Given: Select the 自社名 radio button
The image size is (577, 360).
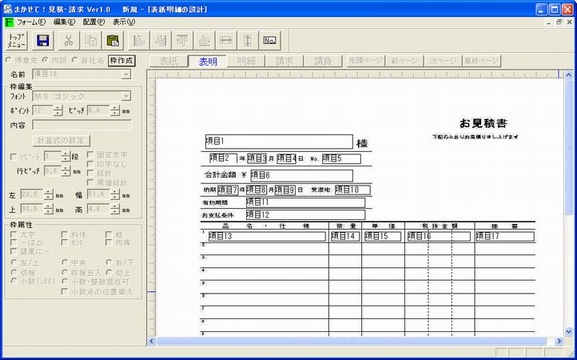Looking at the screenshot, I should 75,60.
